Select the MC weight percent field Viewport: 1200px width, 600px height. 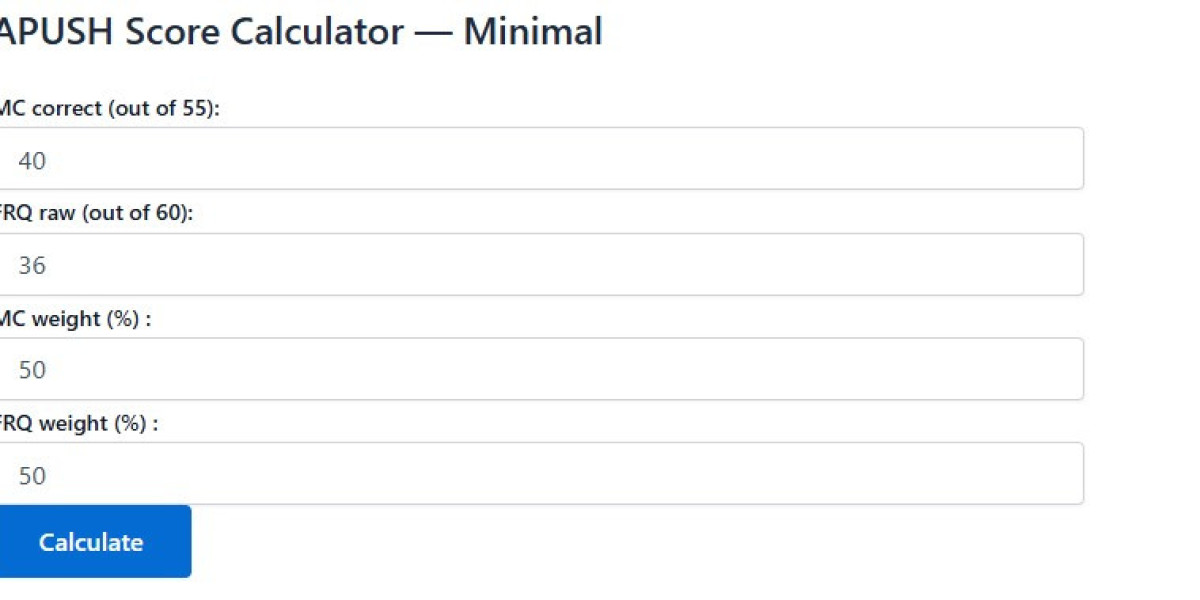click(x=540, y=369)
